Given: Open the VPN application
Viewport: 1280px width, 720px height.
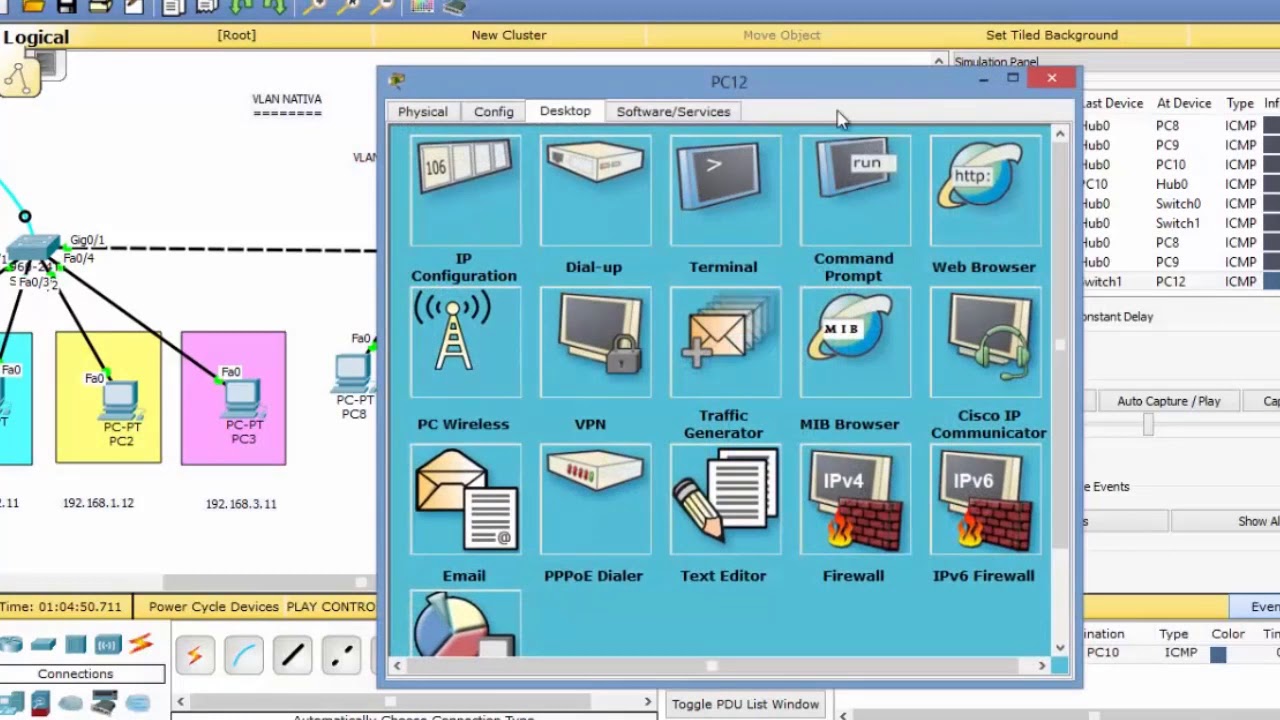Looking at the screenshot, I should point(595,343).
